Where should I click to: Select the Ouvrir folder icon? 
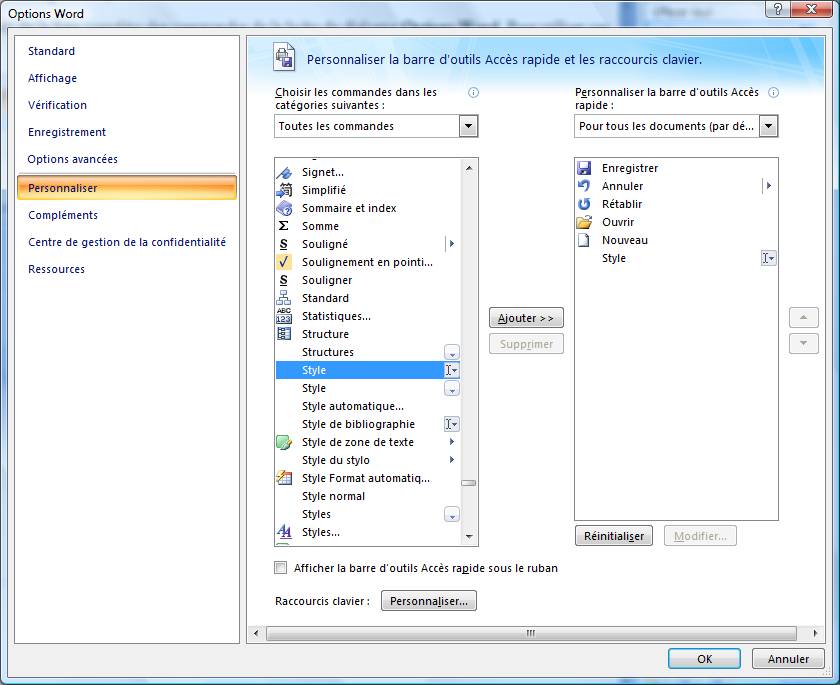pos(584,222)
